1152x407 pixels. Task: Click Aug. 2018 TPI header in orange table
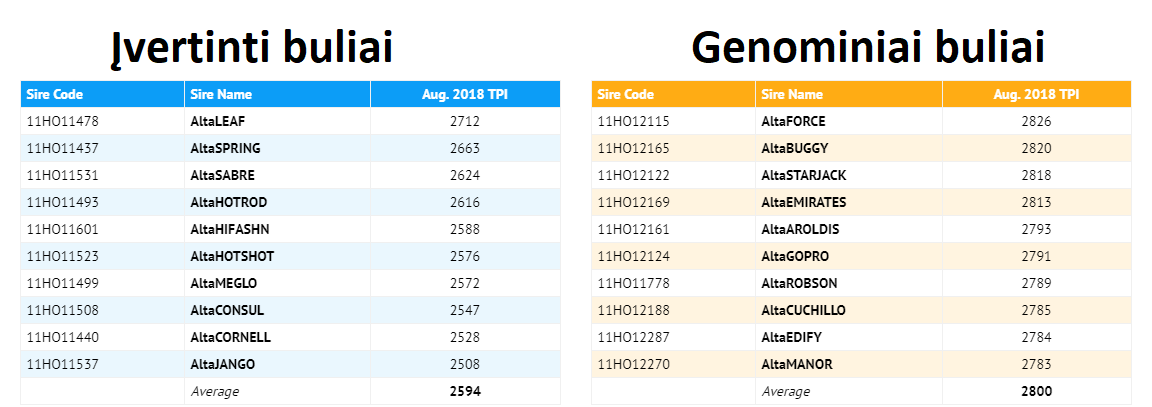(x=1036, y=95)
